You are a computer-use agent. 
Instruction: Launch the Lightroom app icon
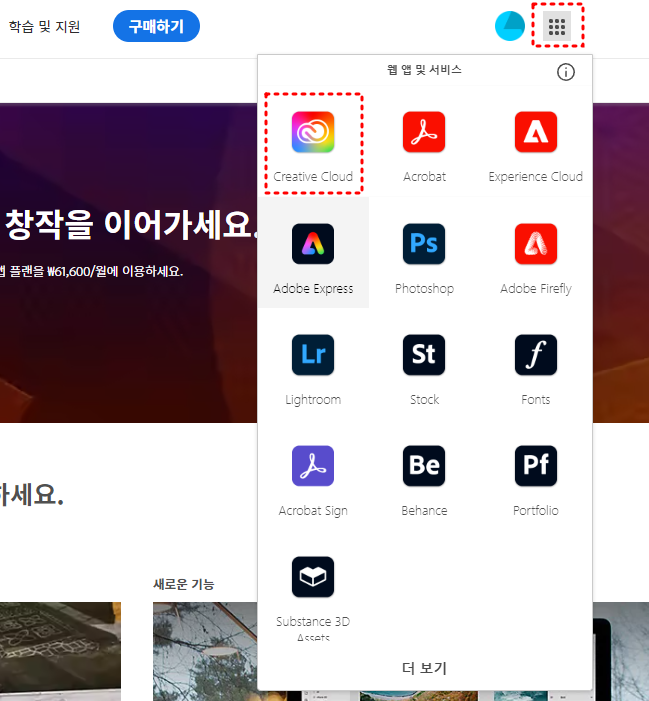pyautogui.click(x=313, y=355)
